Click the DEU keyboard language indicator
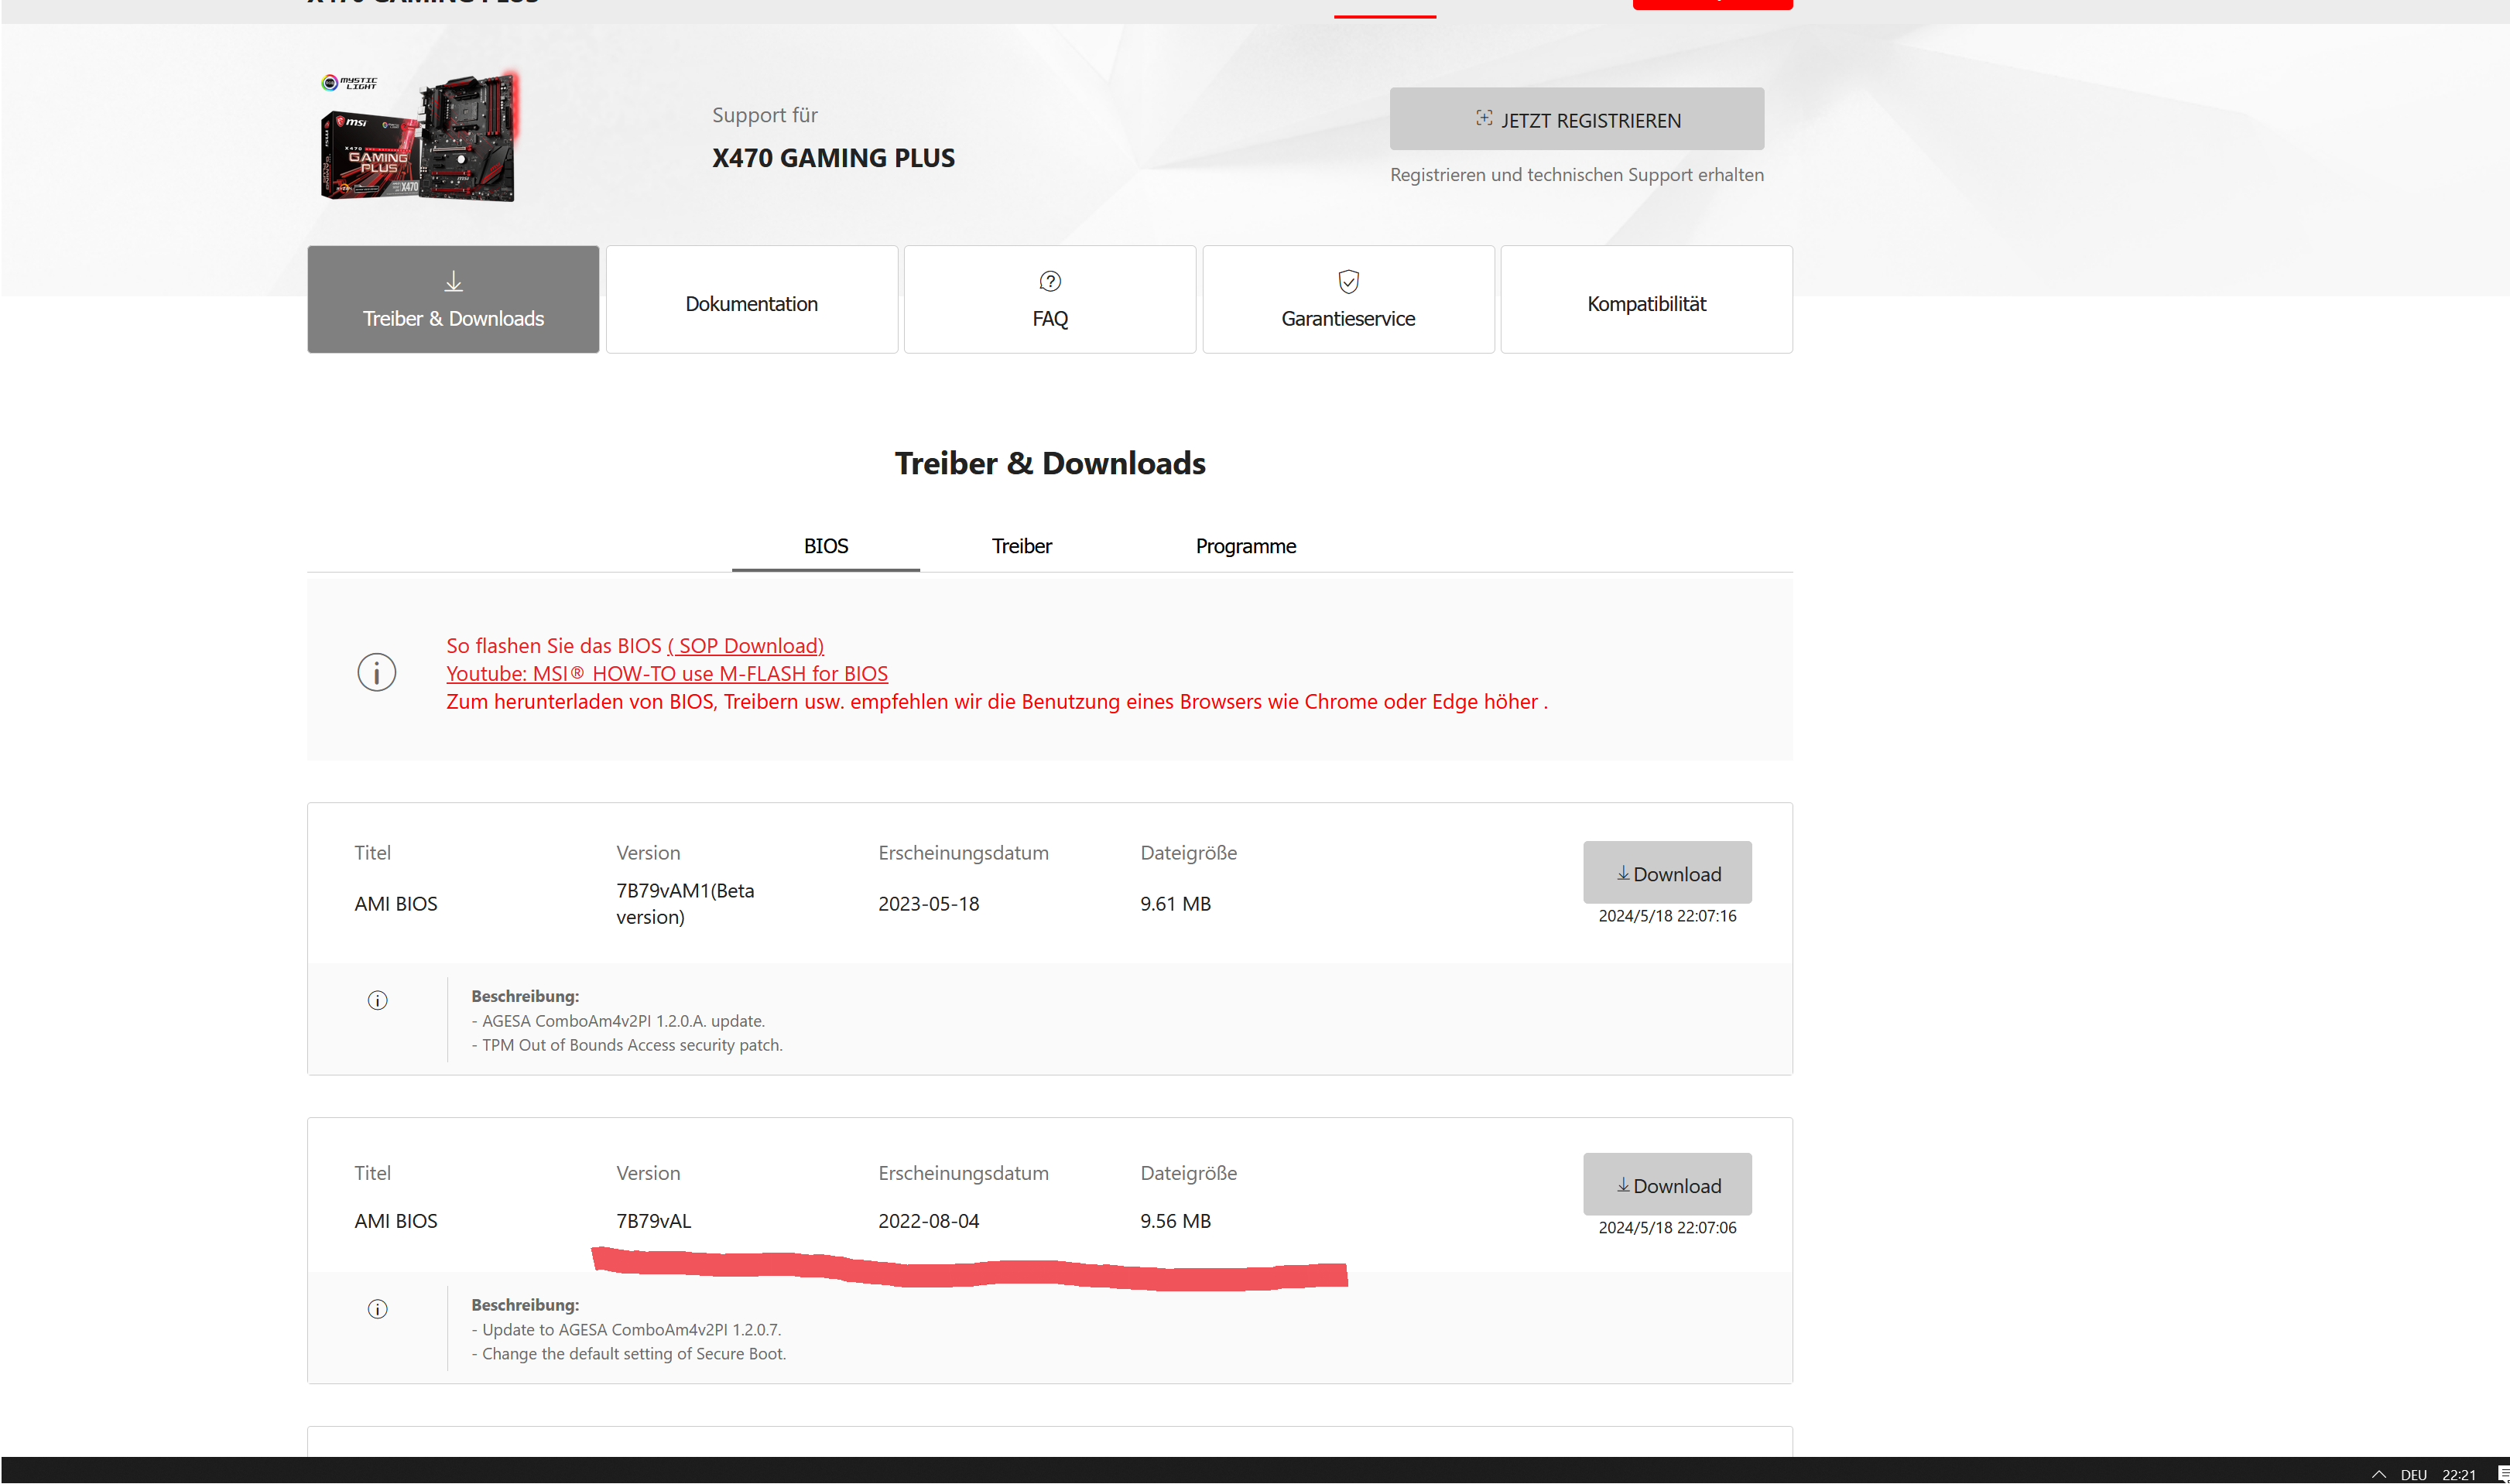This screenshot has width=2510, height=1484. [2413, 1474]
